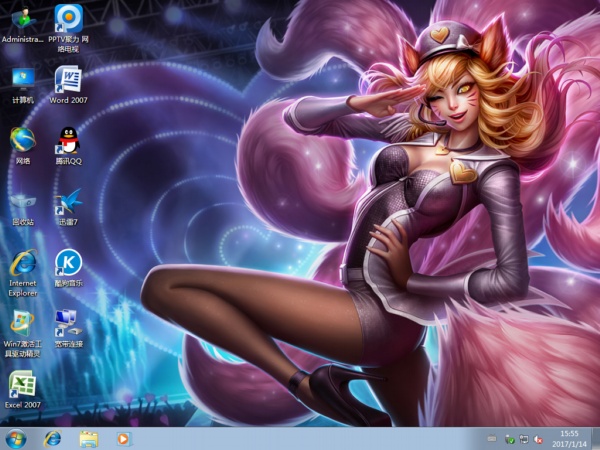The height and width of the screenshot is (450, 600).
Task: Launch the 酷狗音乐 music player shortcut
Action: tap(68, 264)
